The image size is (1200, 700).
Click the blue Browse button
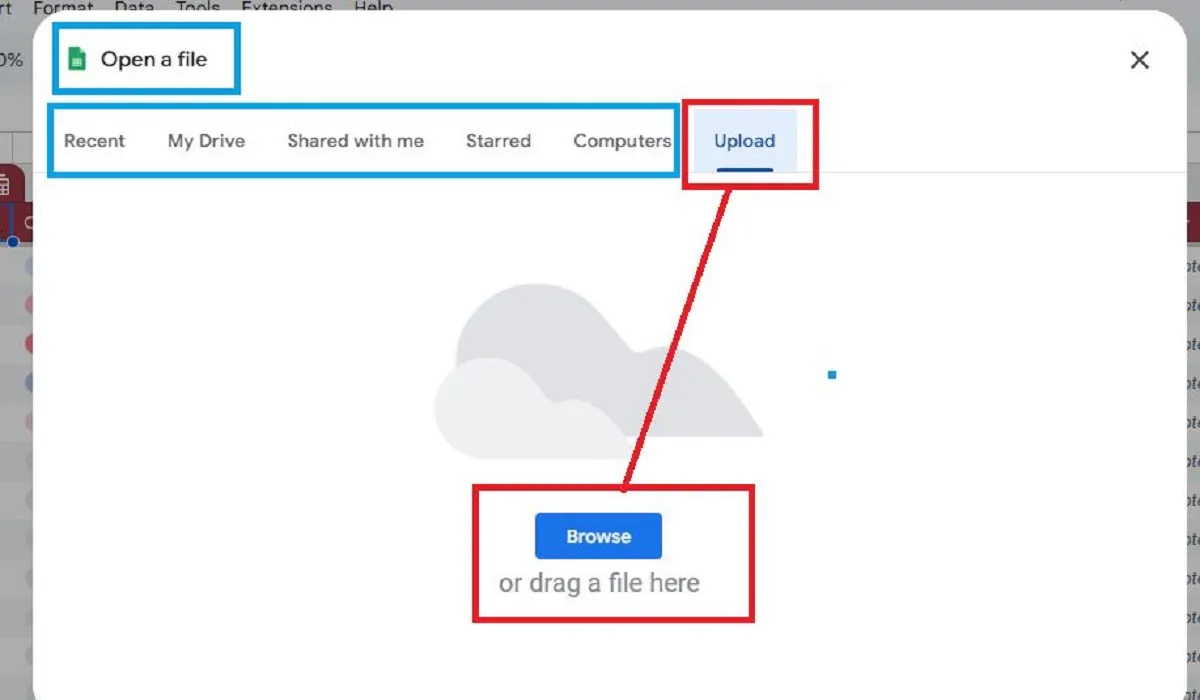598,536
